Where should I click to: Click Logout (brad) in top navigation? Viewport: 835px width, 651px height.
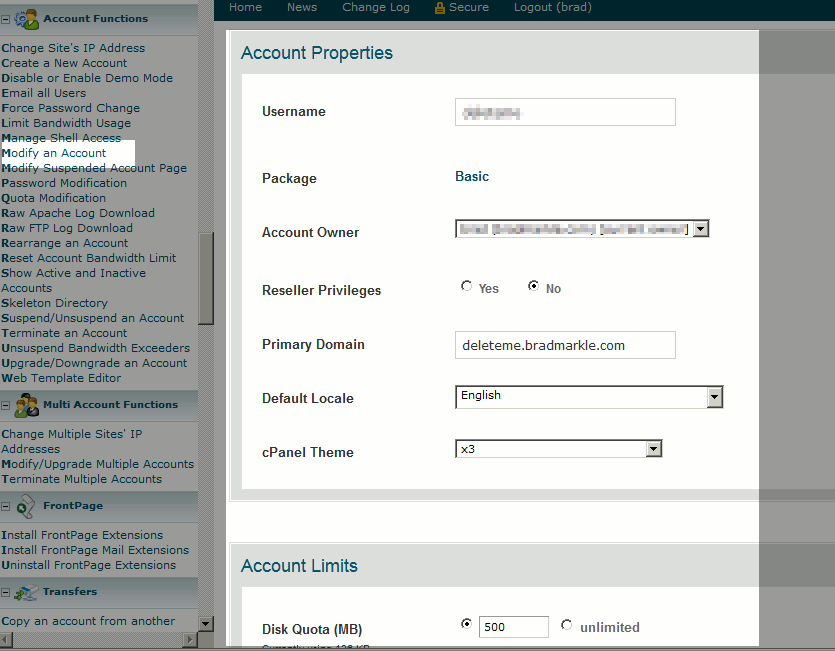point(553,7)
